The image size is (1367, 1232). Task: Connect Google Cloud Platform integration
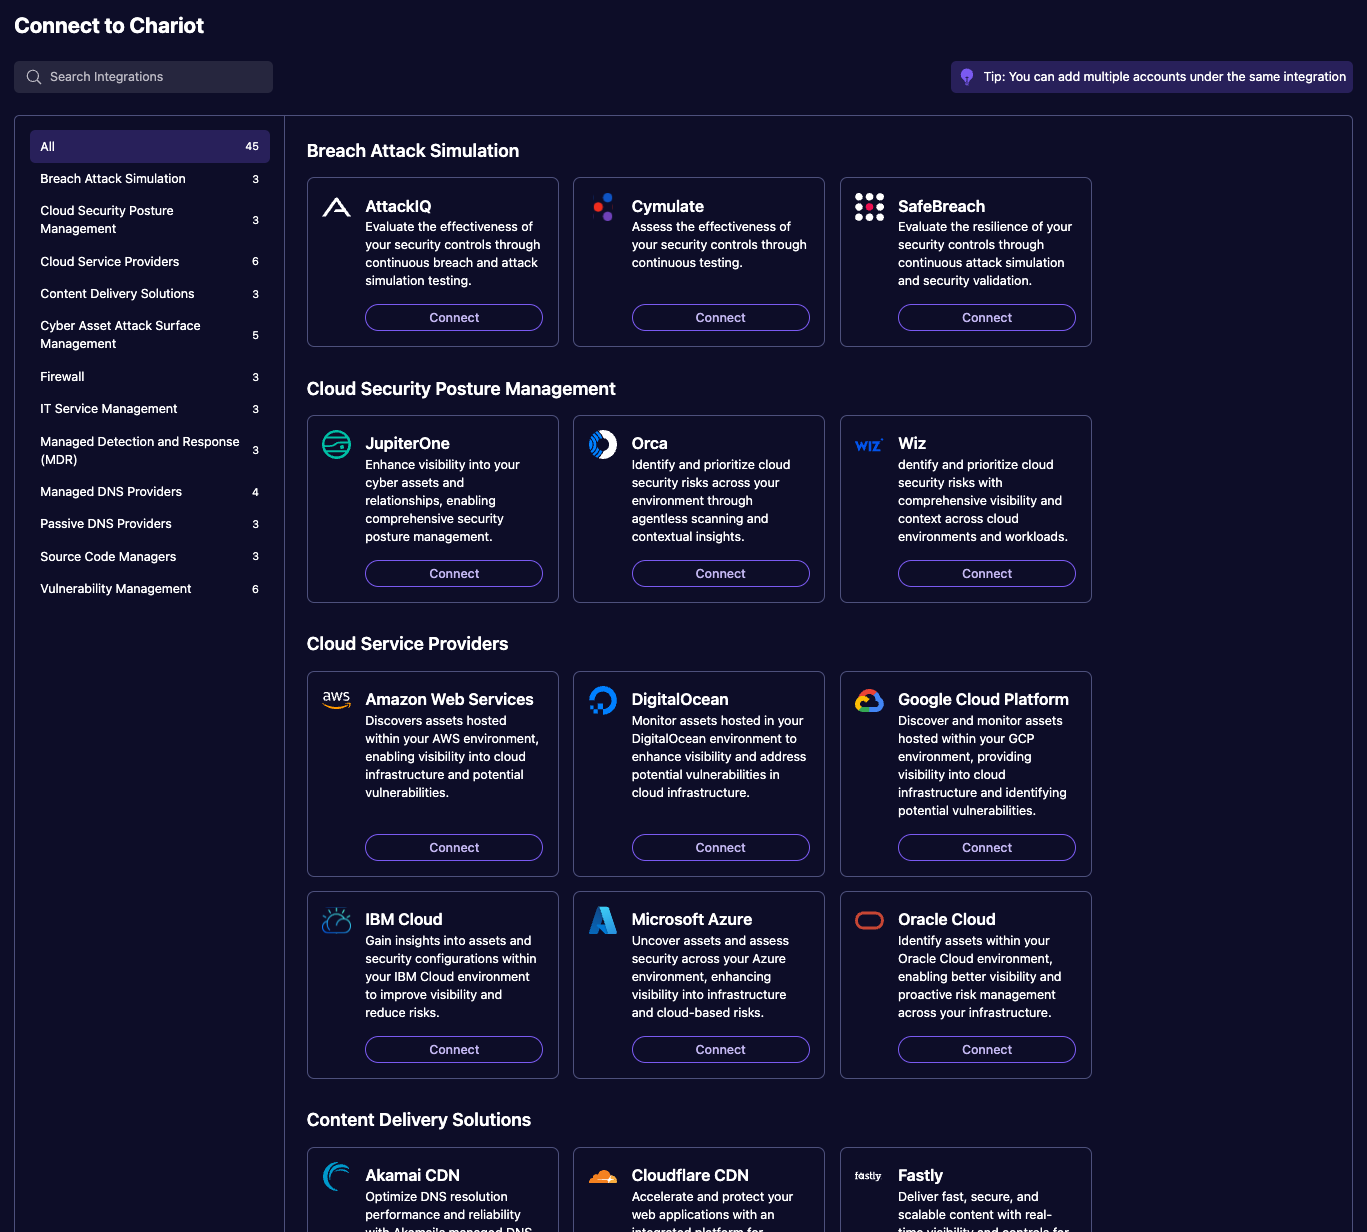tap(987, 848)
